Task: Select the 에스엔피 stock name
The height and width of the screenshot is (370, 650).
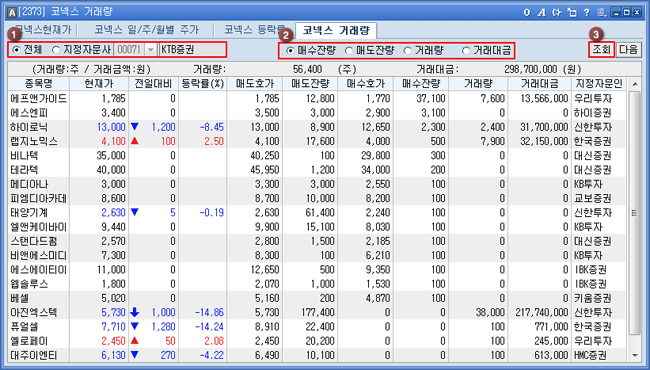Action: (x=29, y=113)
